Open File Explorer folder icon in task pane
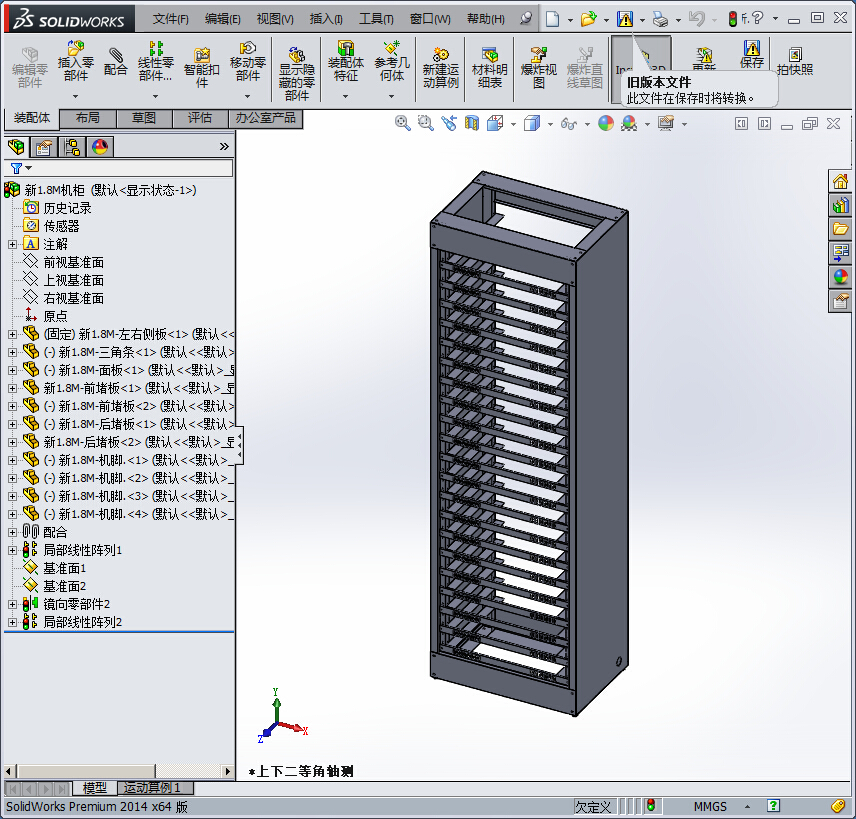This screenshot has width=856, height=819. click(840, 229)
